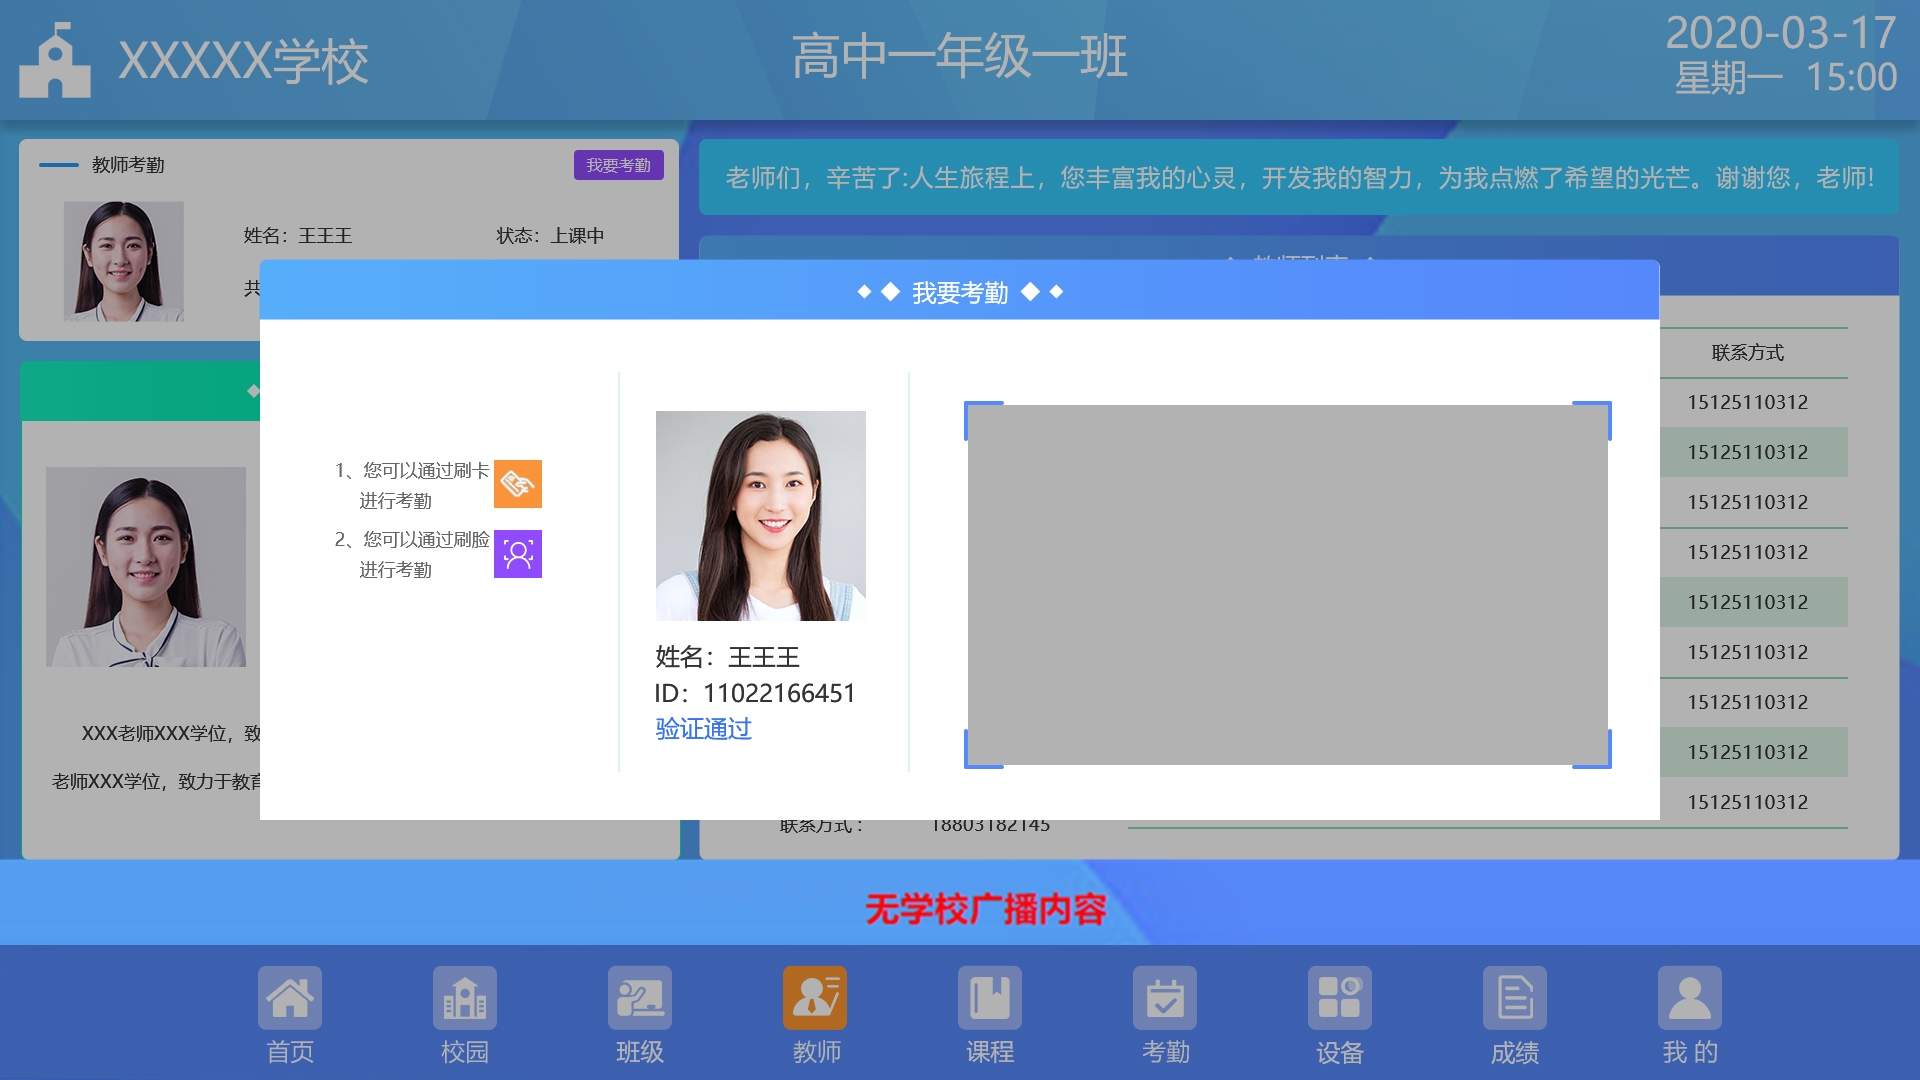Click the small teacher avatar in 教师考勤 panel
The width and height of the screenshot is (1920, 1080).
124,261
